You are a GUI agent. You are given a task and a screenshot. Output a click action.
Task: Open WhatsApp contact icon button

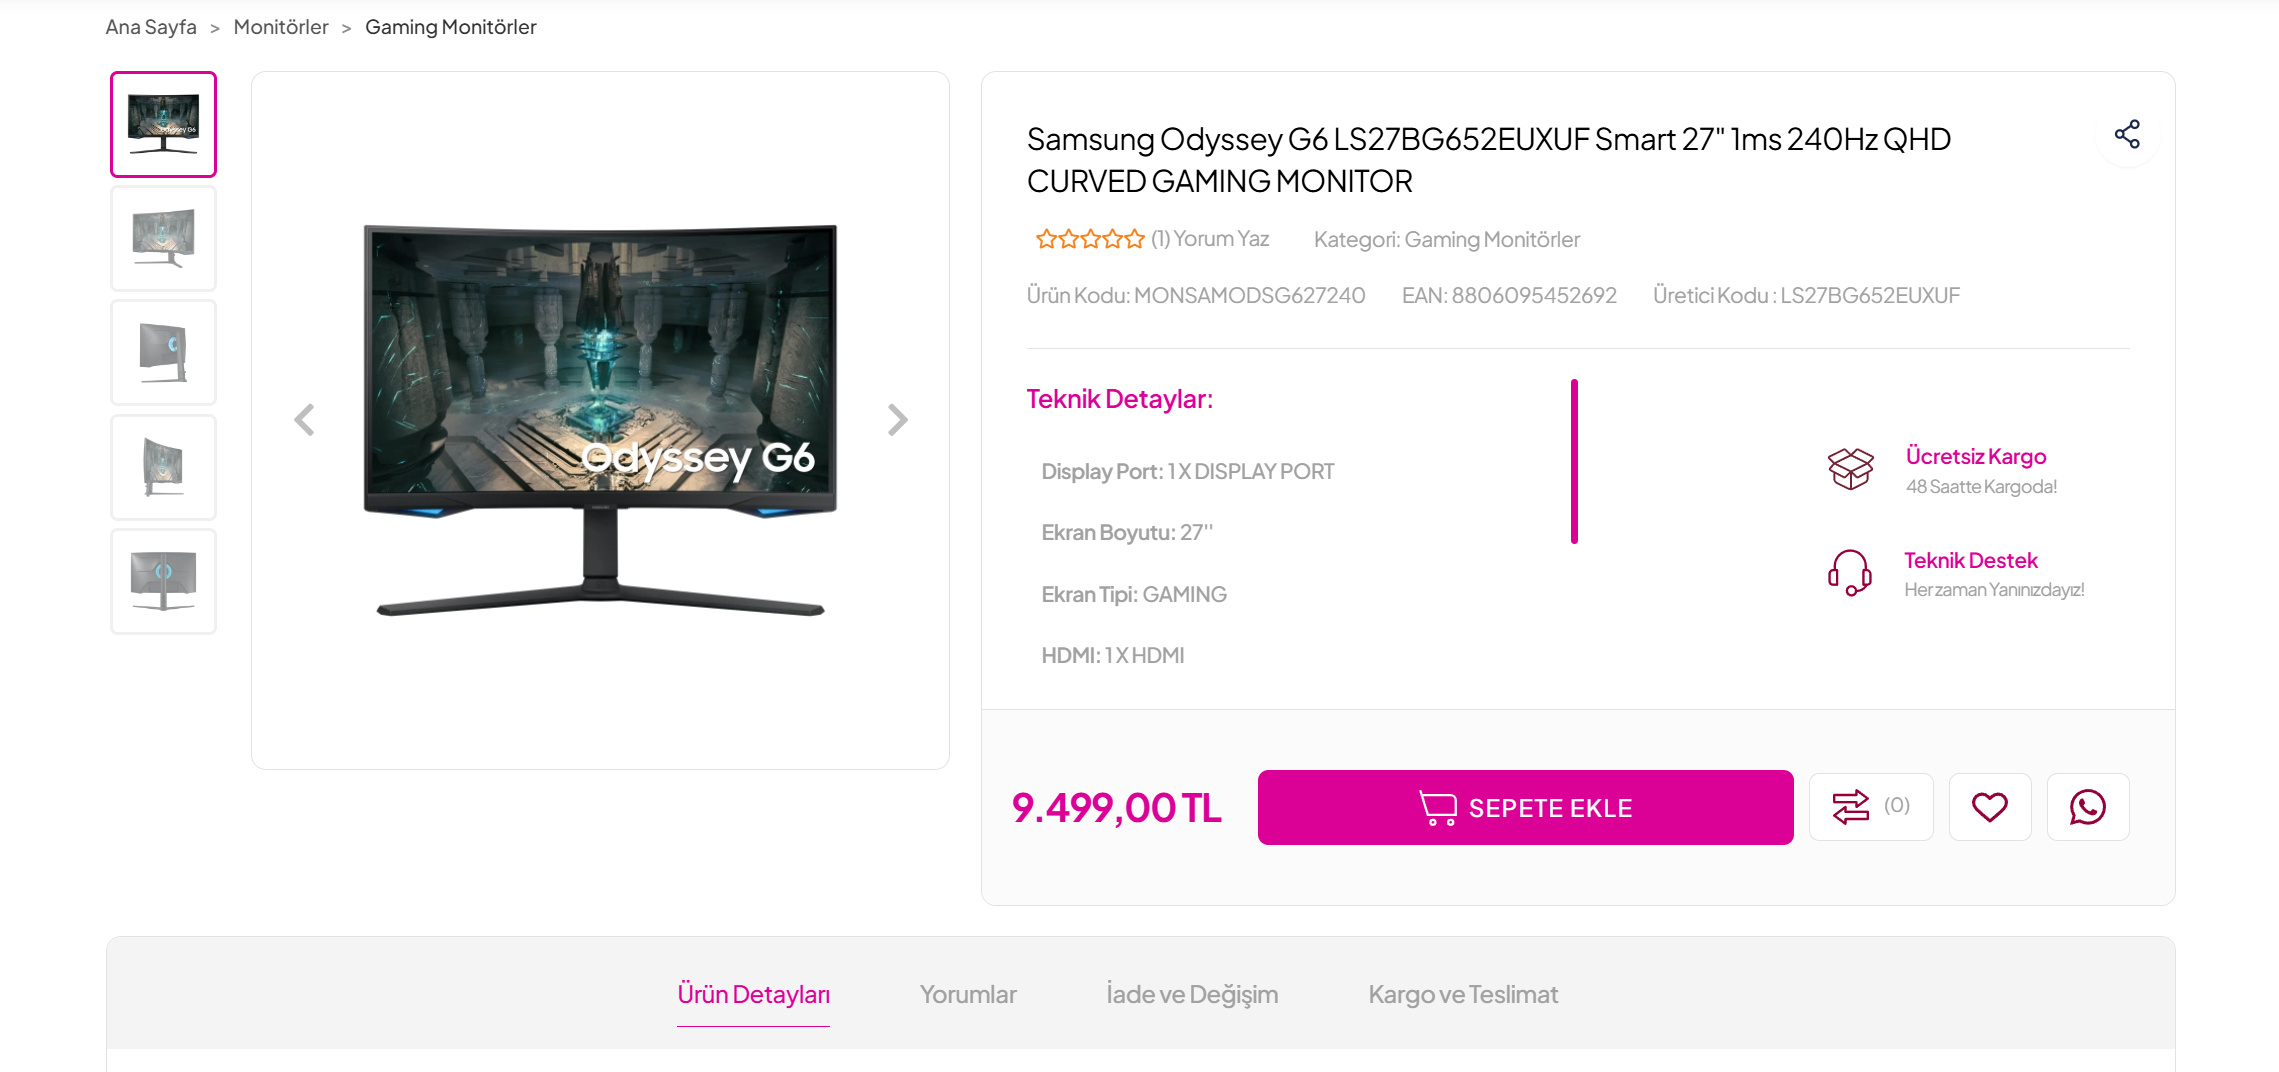tap(2087, 807)
